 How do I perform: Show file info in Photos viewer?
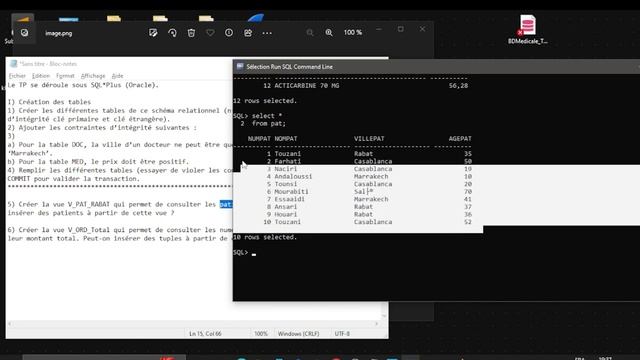229,33
